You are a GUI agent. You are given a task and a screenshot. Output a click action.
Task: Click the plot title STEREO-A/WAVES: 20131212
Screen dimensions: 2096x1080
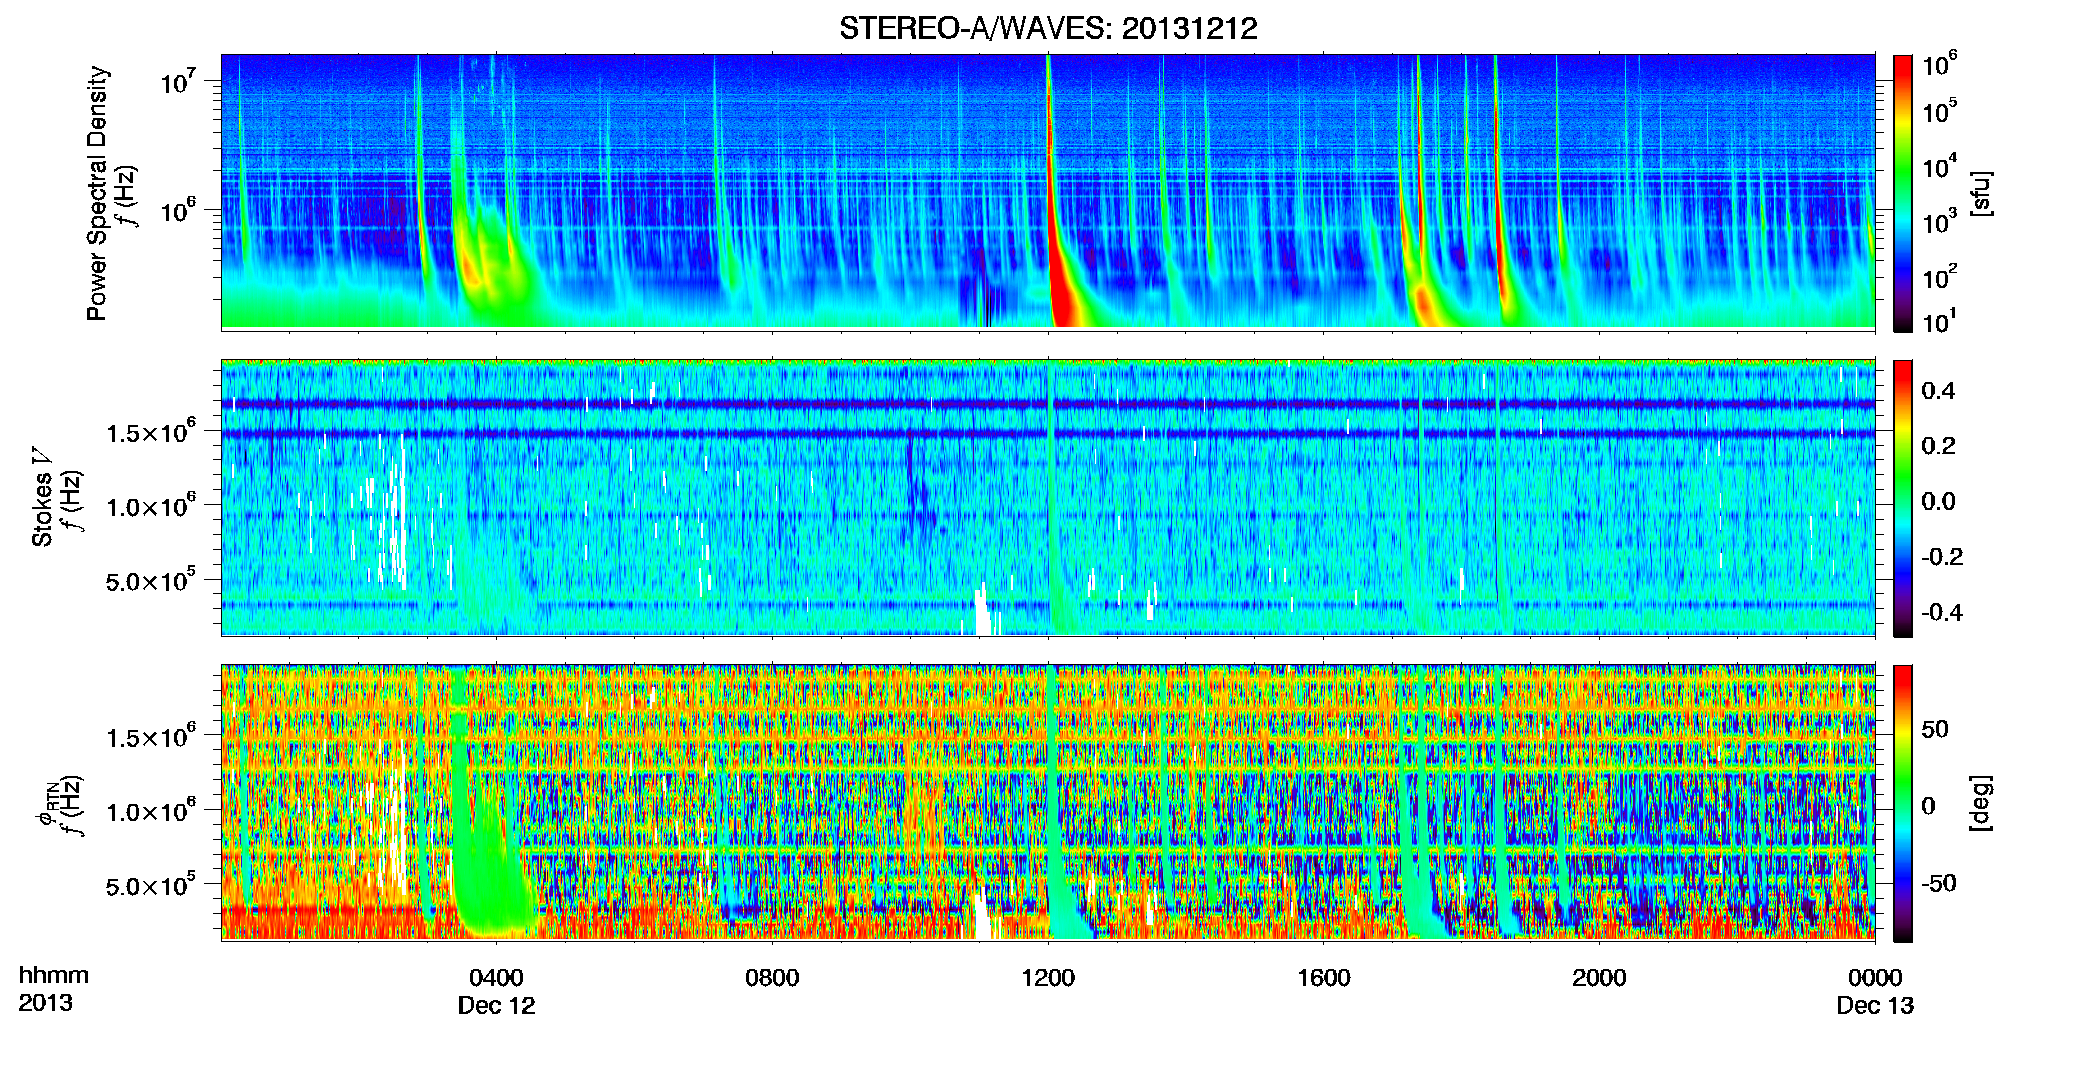[x=1048, y=28]
